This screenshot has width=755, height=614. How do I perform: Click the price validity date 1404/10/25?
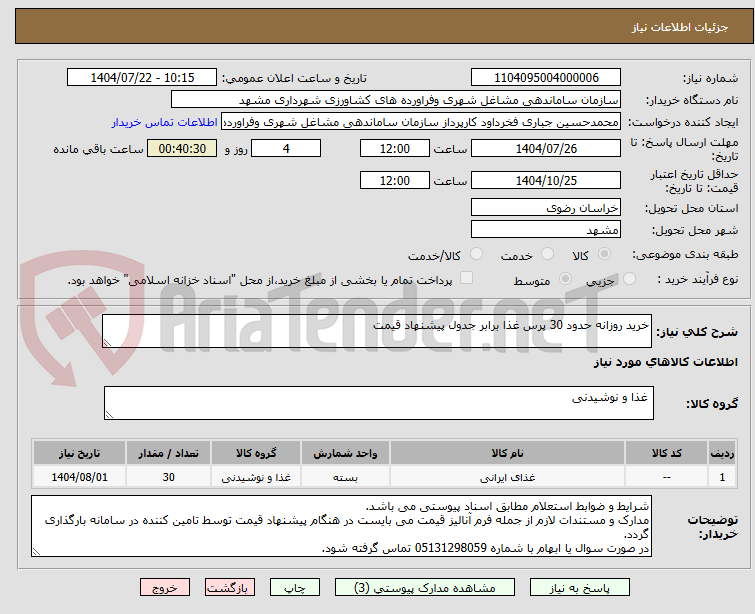tap(546, 181)
